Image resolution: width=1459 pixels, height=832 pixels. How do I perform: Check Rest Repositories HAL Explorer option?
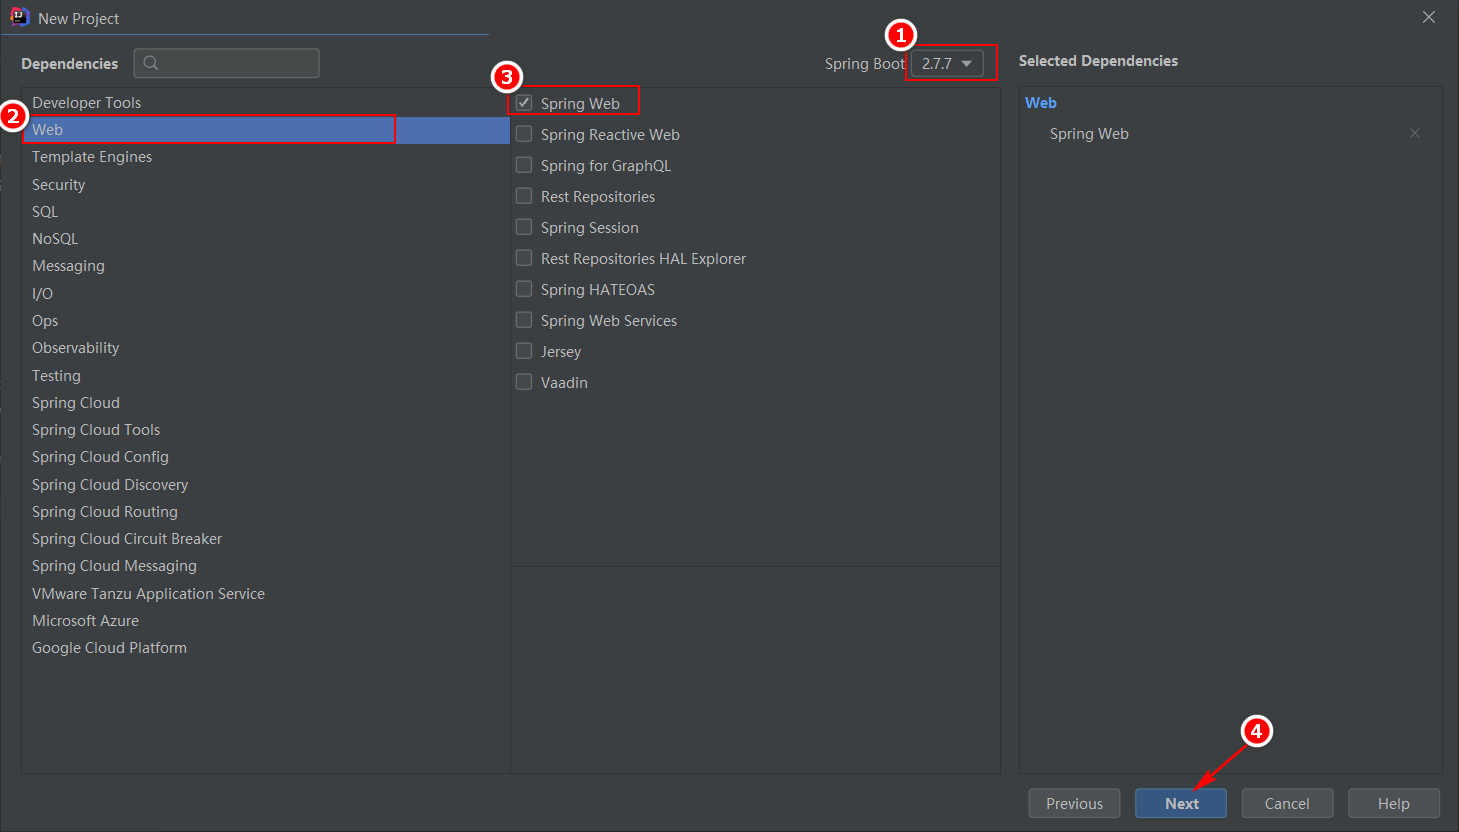pos(524,258)
